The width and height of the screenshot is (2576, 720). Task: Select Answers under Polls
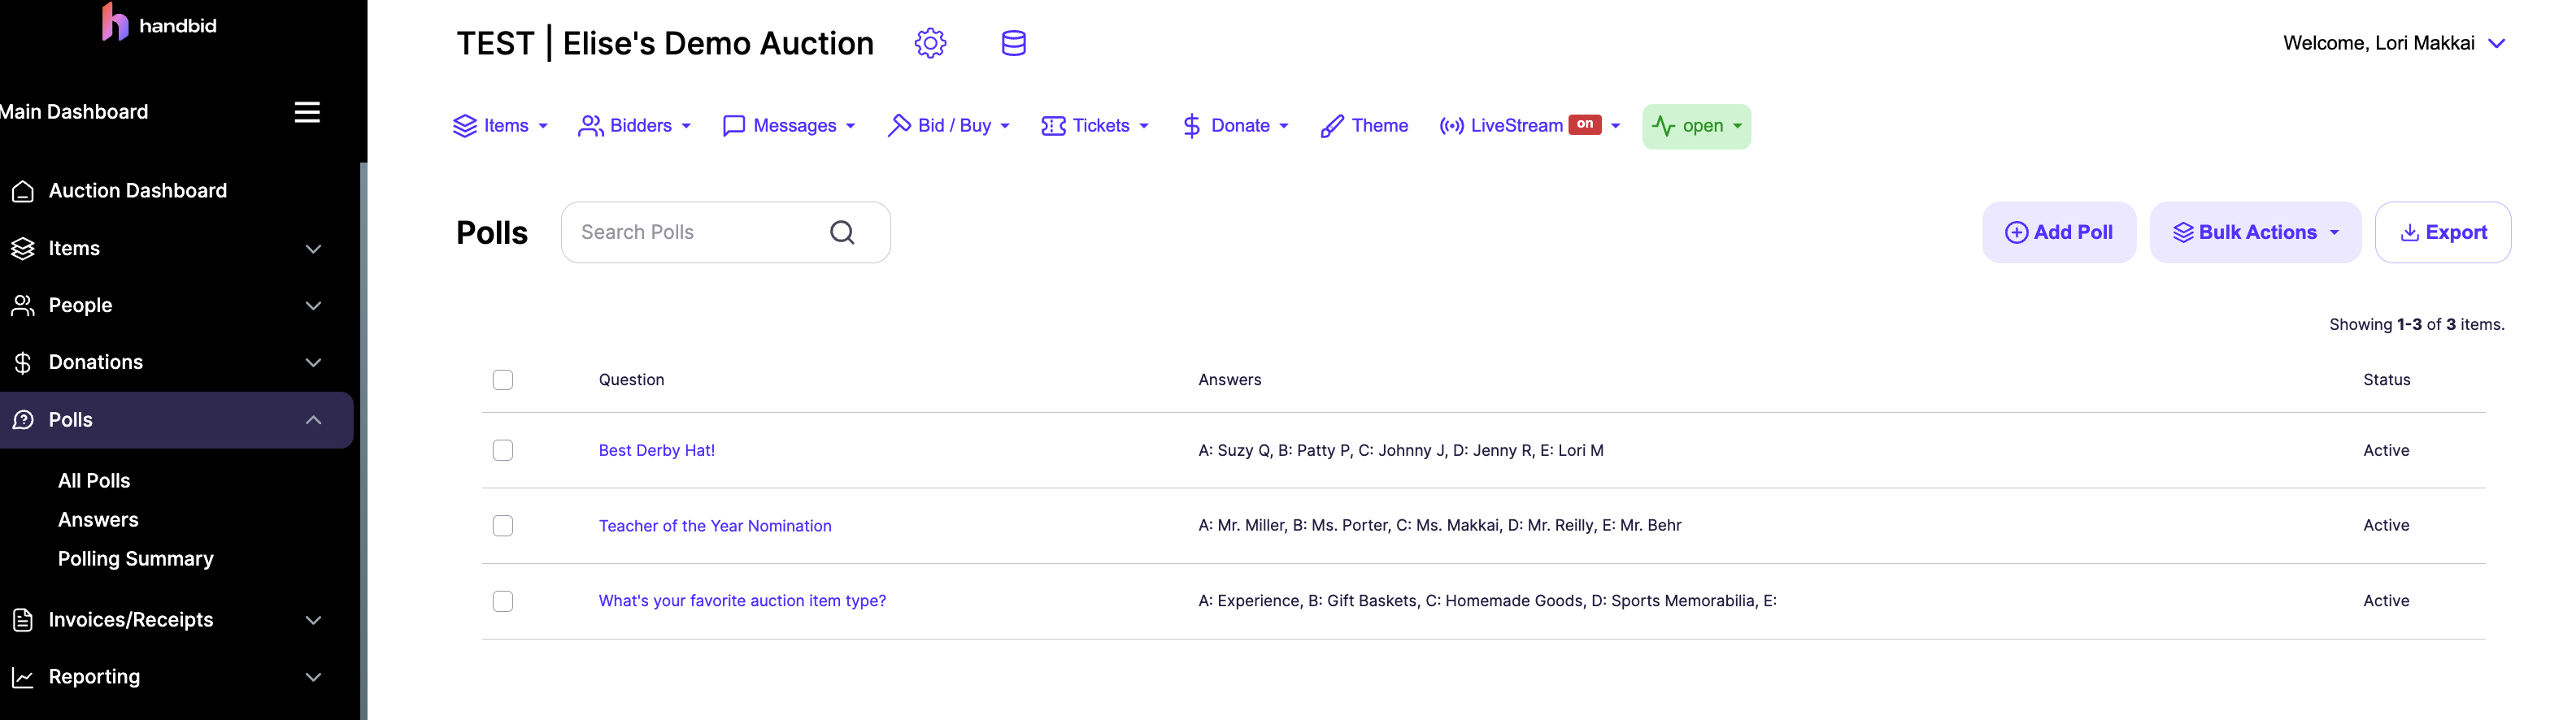click(98, 520)
